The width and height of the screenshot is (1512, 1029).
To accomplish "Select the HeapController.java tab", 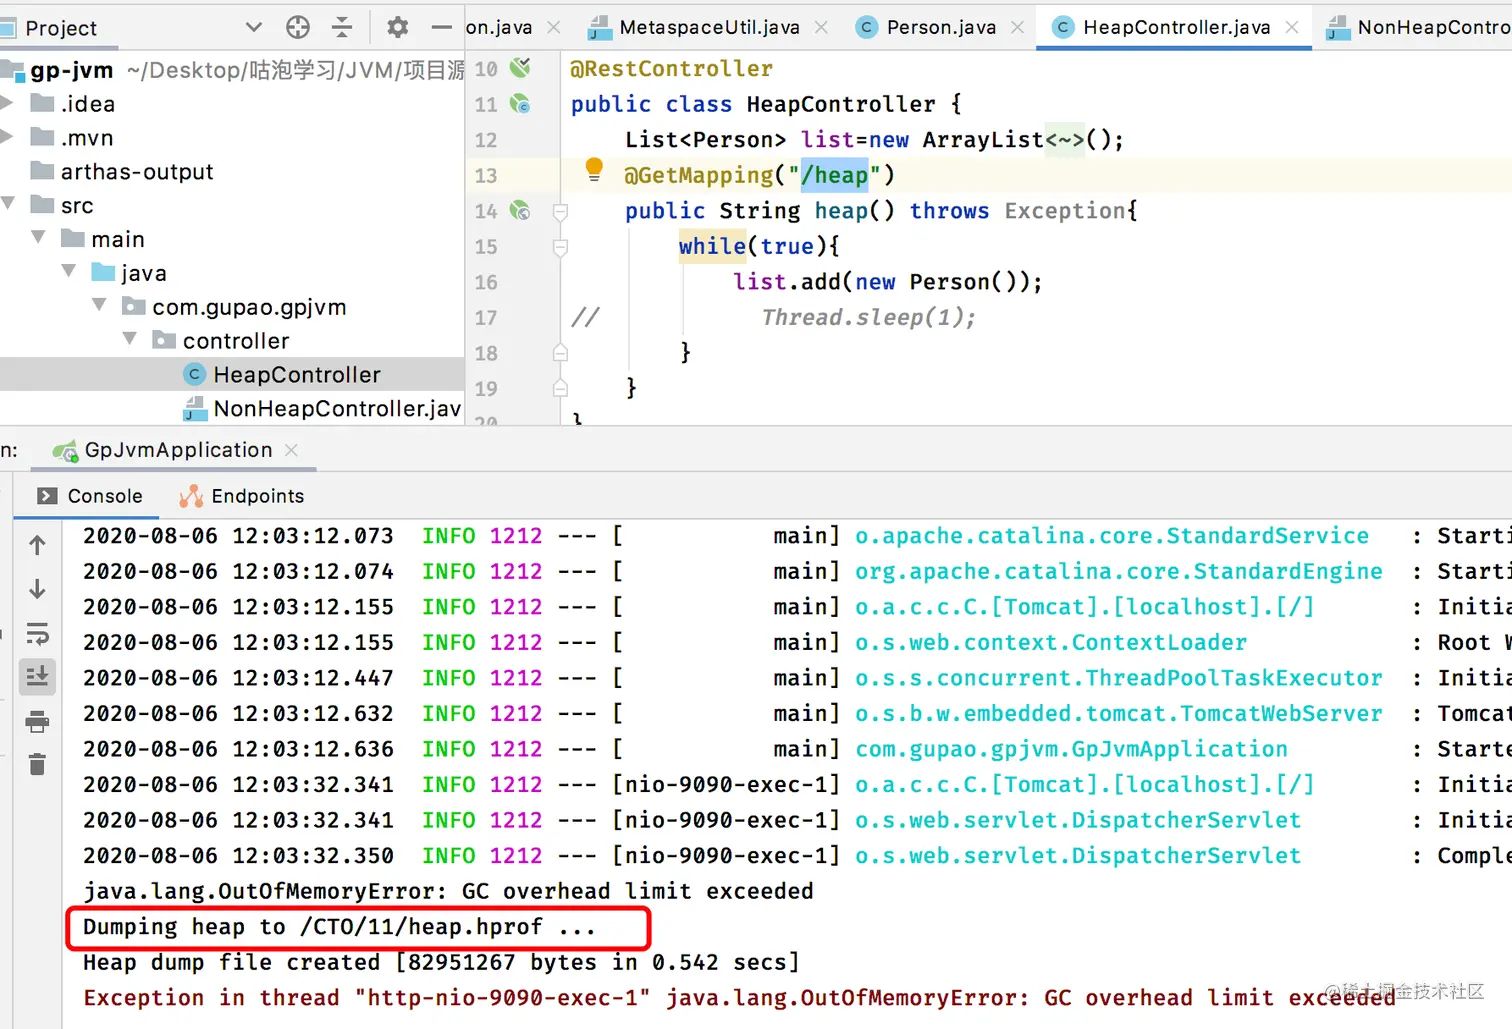I will pos(1176,28).
